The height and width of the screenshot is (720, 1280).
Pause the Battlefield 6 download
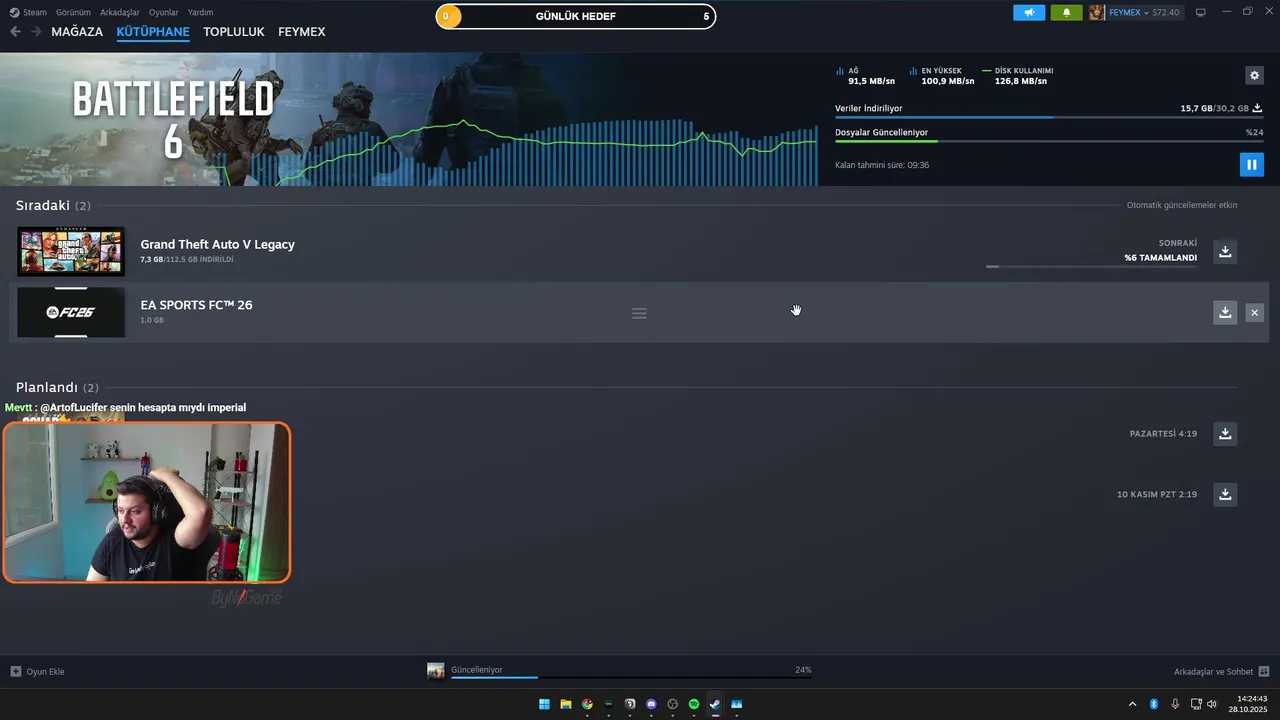pos(1251,164)
